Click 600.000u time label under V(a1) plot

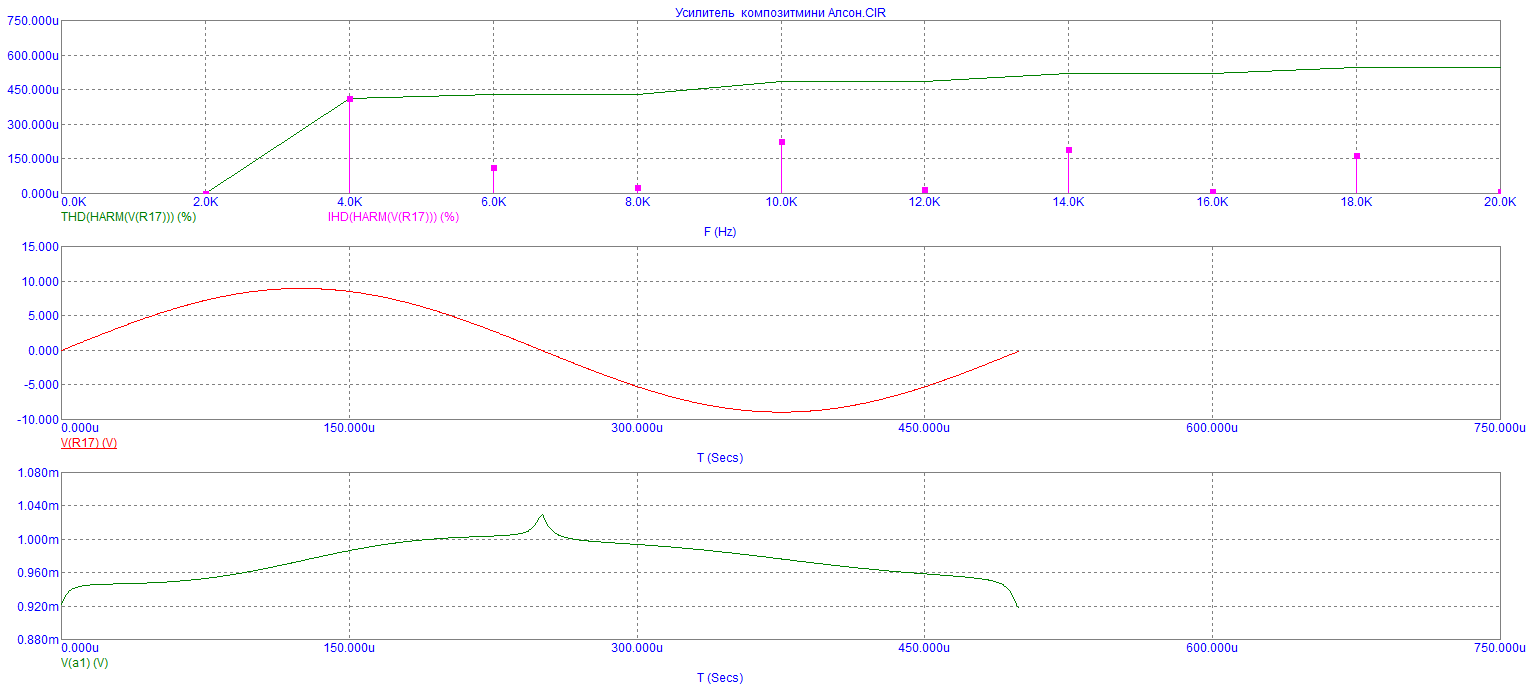click(x=1212, y=648)
